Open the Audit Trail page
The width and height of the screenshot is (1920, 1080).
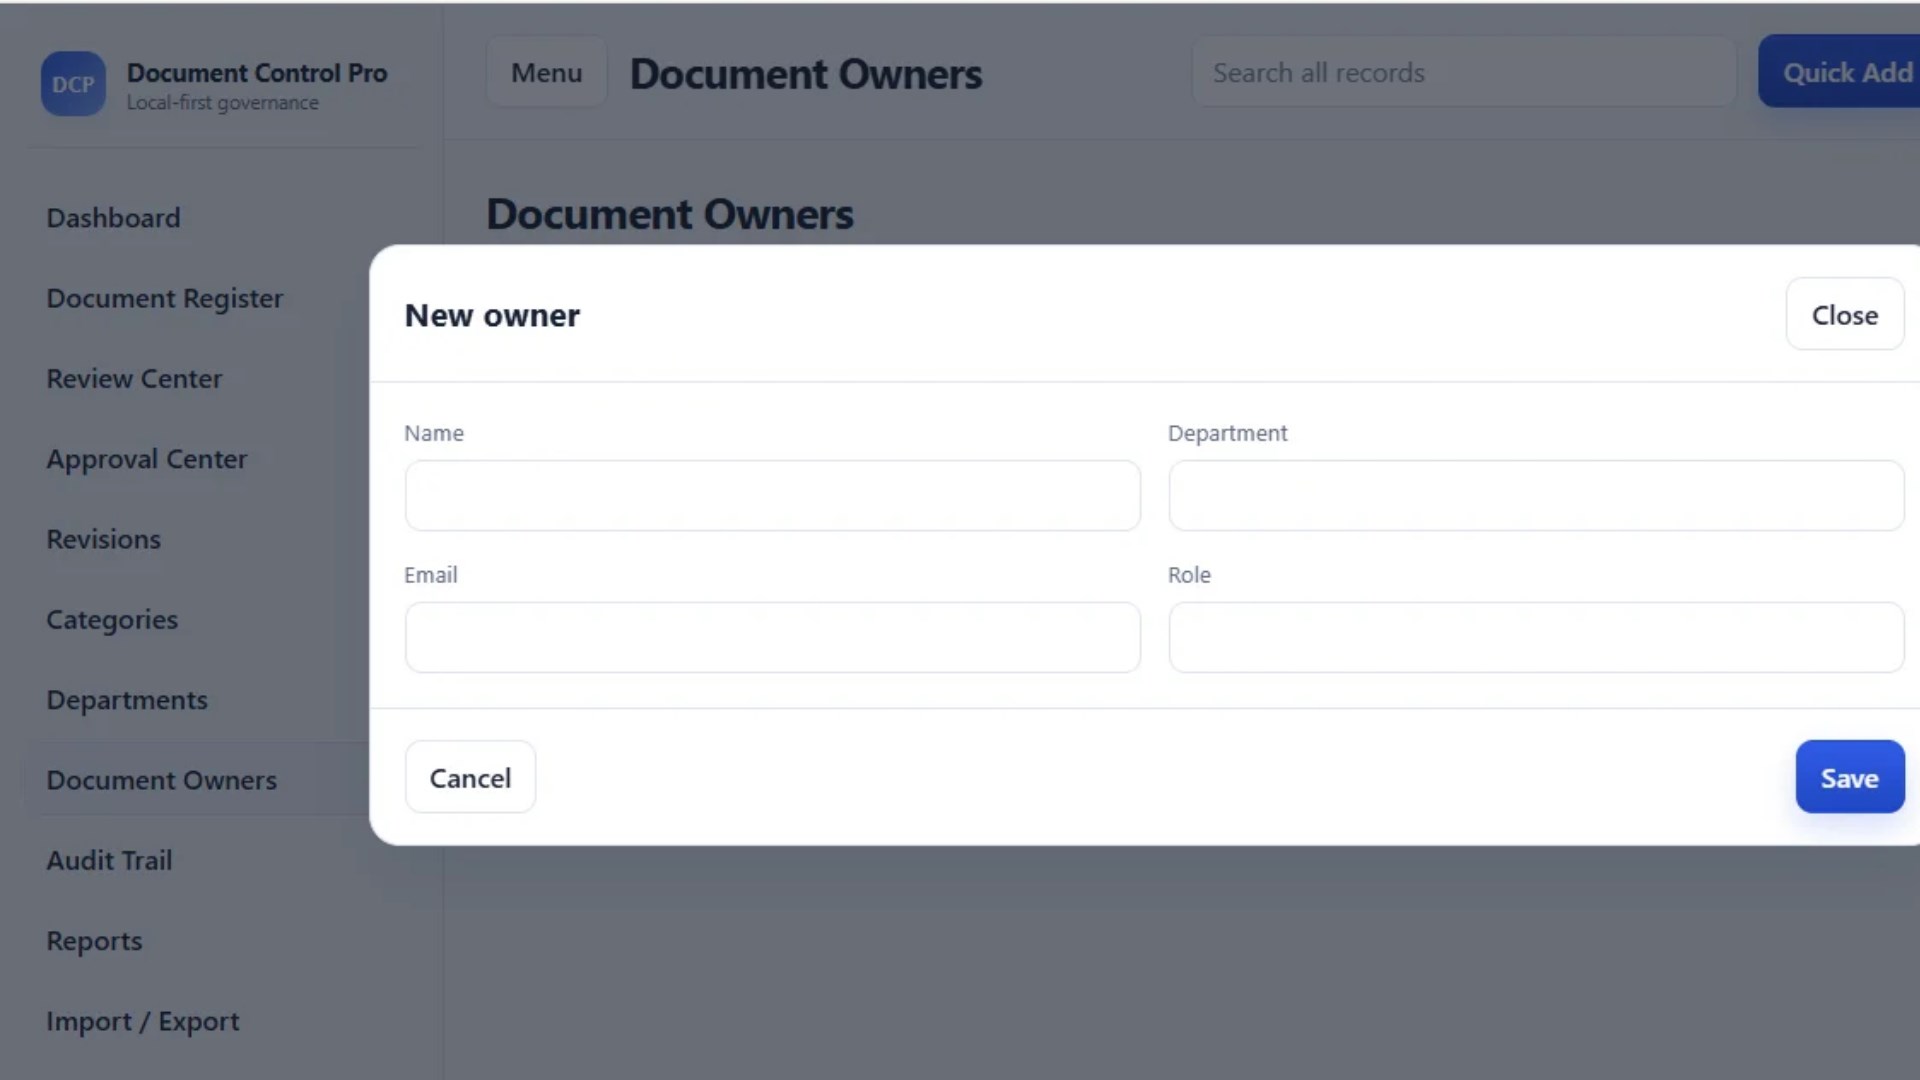click(109, 860)
